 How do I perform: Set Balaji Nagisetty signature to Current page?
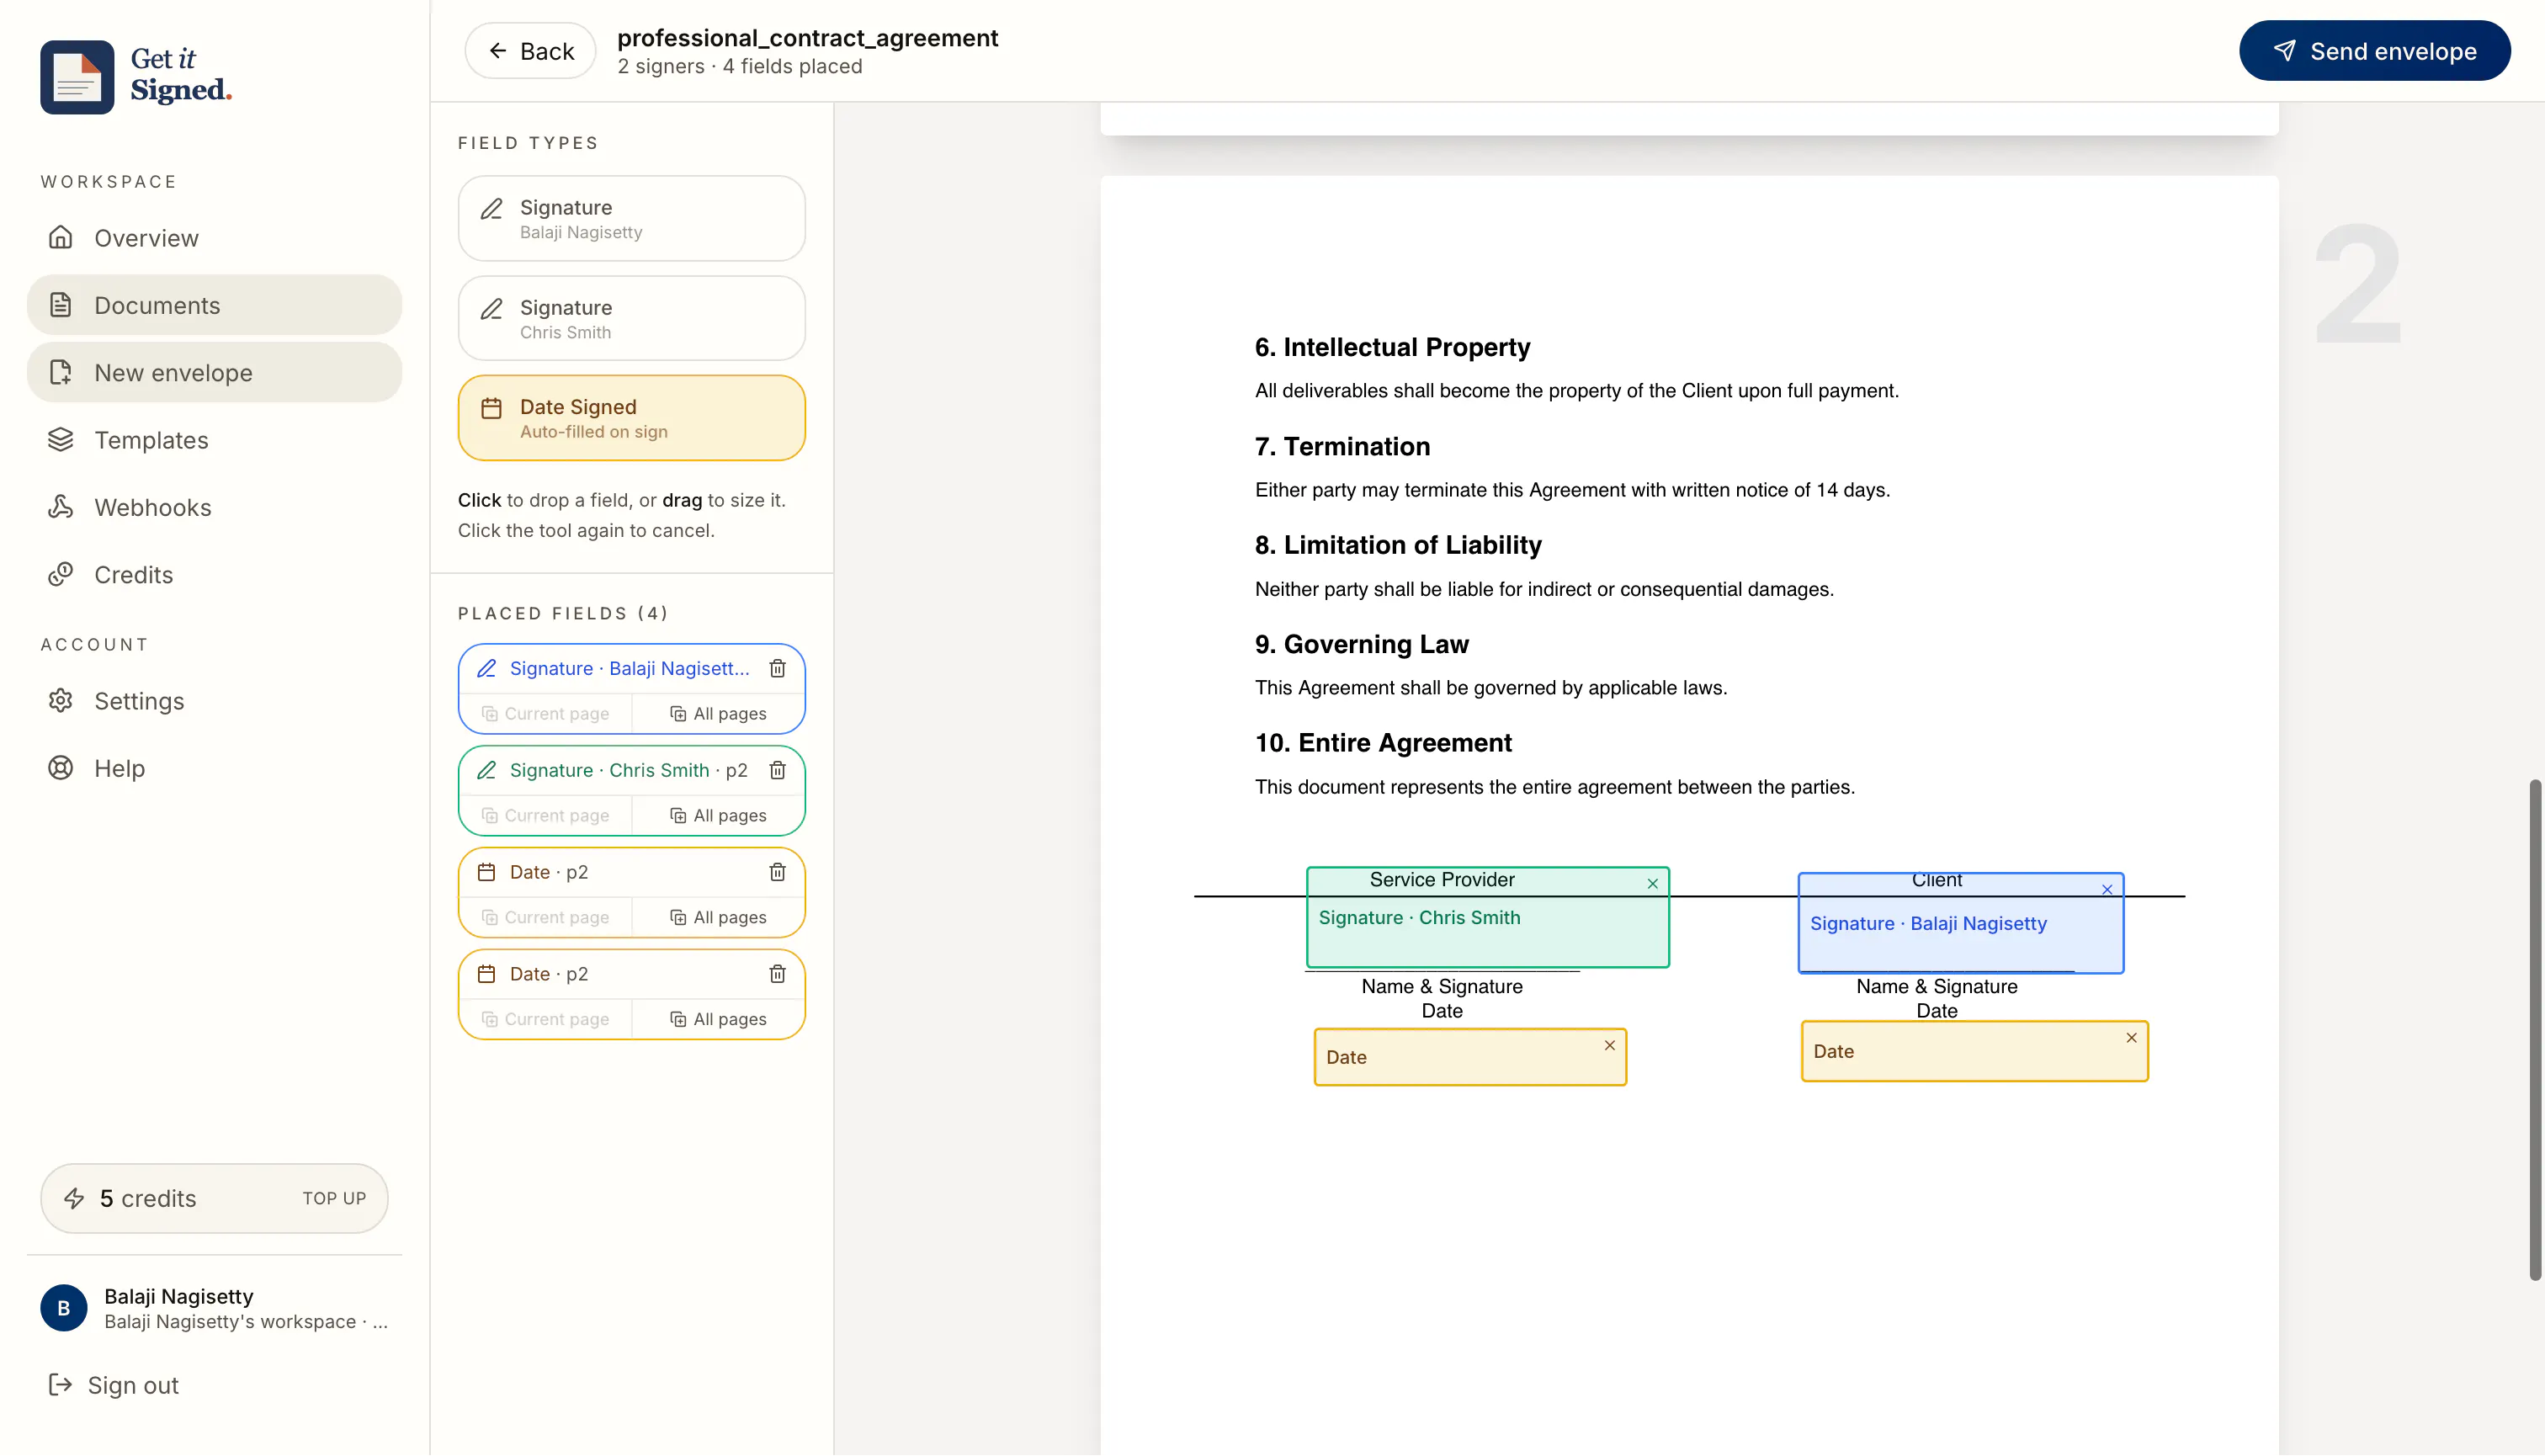pos(546,714)
